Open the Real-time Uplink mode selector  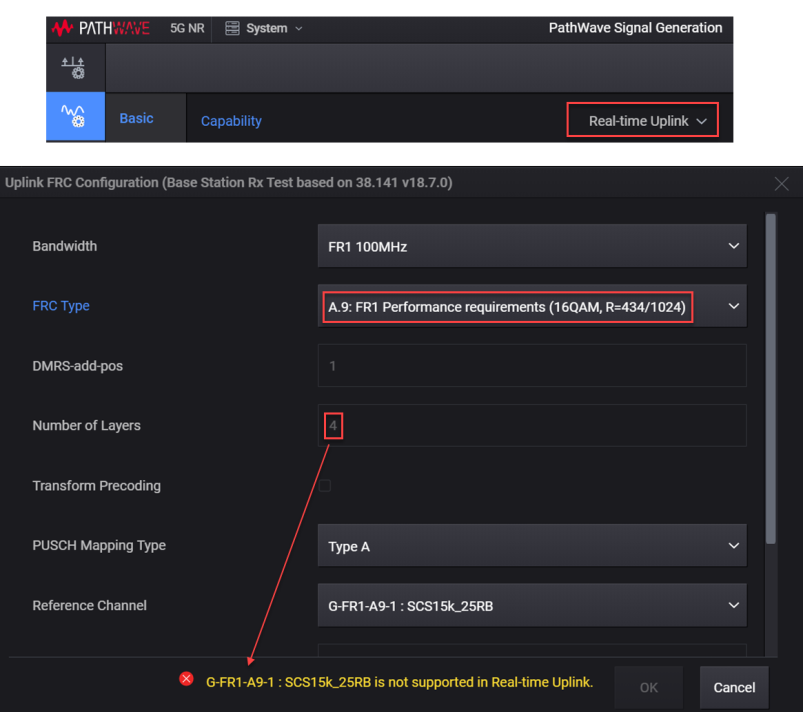tap(642, 121)
